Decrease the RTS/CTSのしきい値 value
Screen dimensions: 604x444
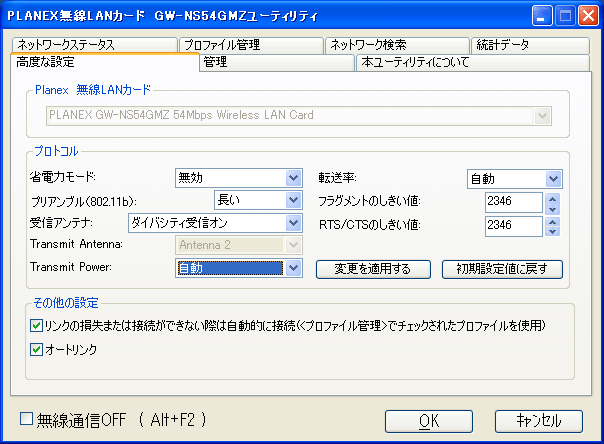[553, 232]
